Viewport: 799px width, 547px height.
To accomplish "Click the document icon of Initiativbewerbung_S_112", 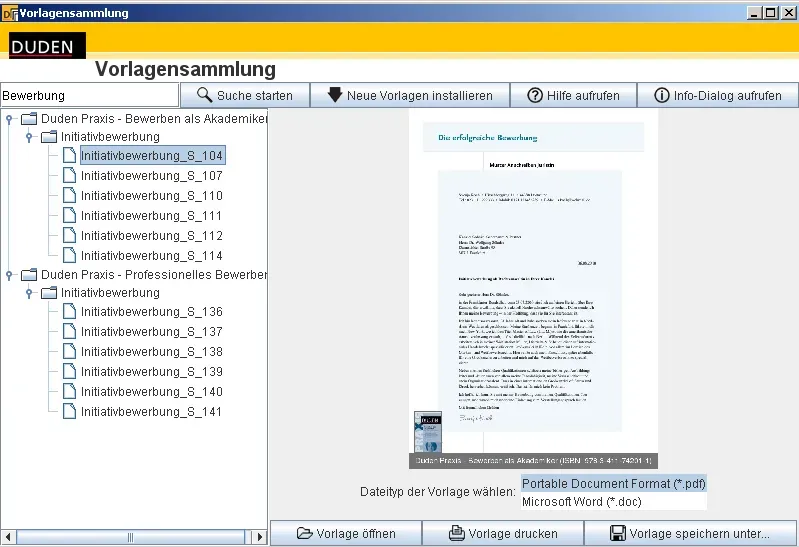I will [69, 235].
